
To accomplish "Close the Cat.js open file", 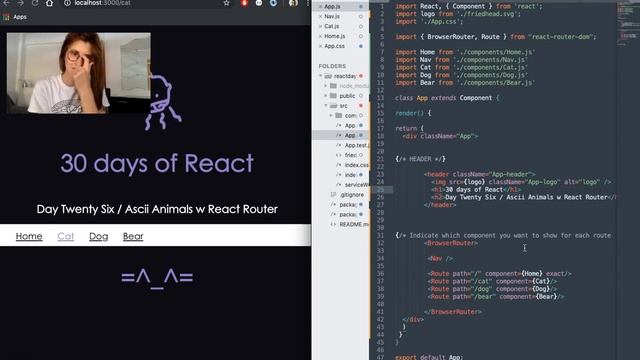I will click(x=320, y=26).
